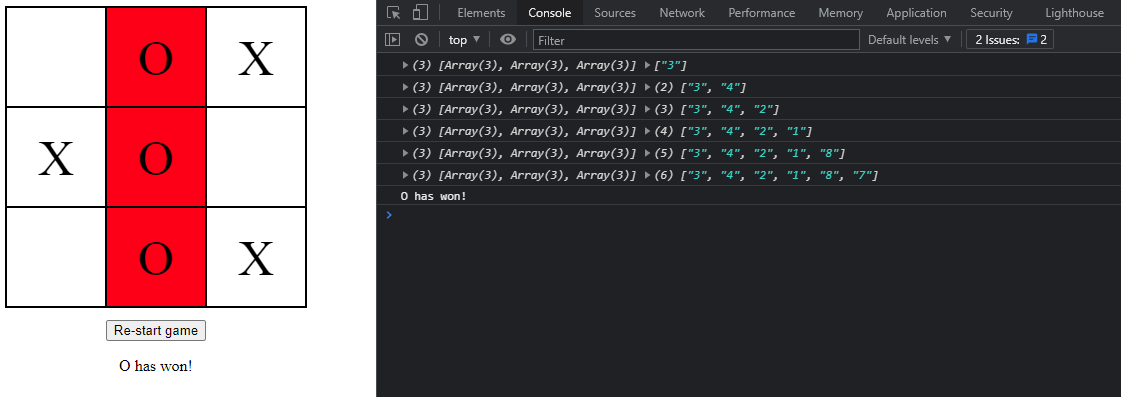Click the top-right X cell
The width and height of the screenshot is (1121, 397).
point(256,57)
